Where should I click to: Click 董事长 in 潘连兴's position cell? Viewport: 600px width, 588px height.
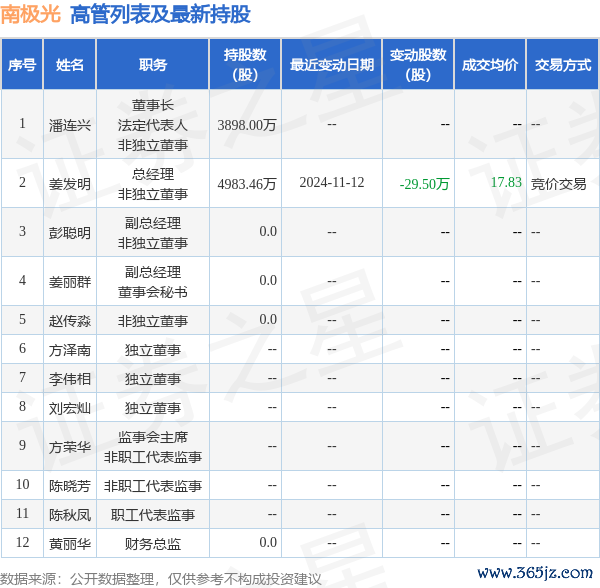(153, 106)
